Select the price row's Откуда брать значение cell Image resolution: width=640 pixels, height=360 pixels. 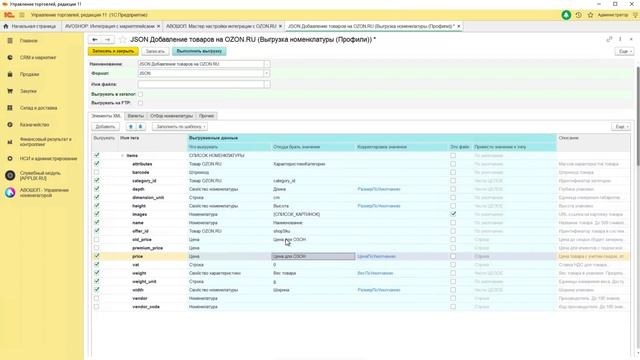click(x=313, y=256)
